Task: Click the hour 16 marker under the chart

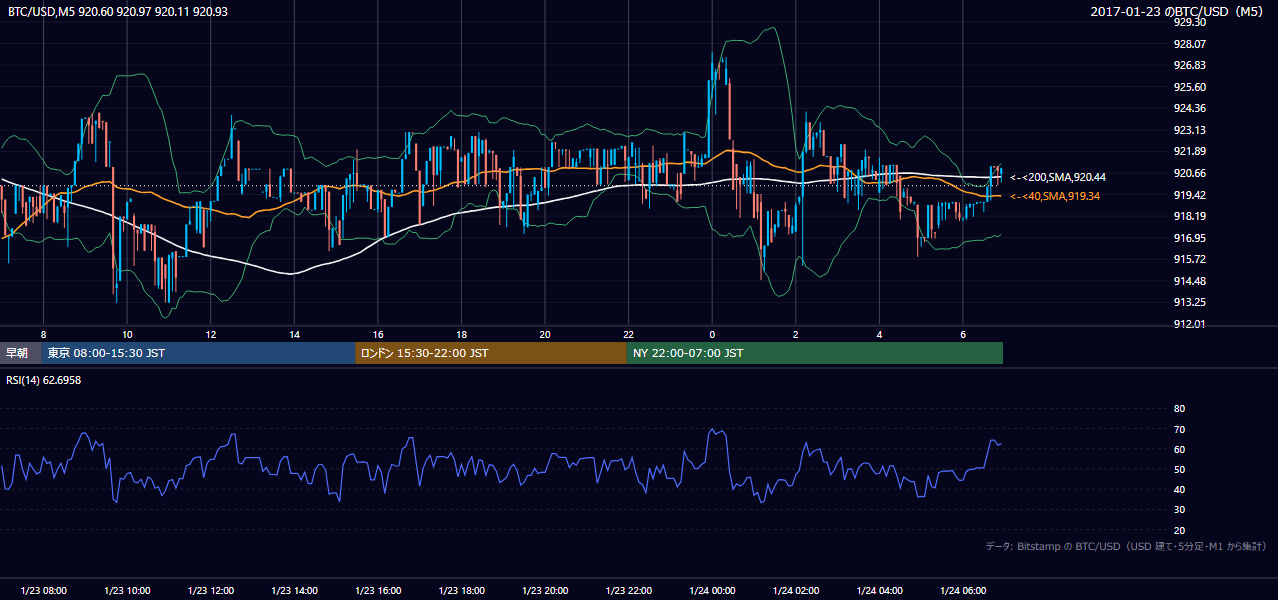Action: pyautogui.click(x=378, y=334)
